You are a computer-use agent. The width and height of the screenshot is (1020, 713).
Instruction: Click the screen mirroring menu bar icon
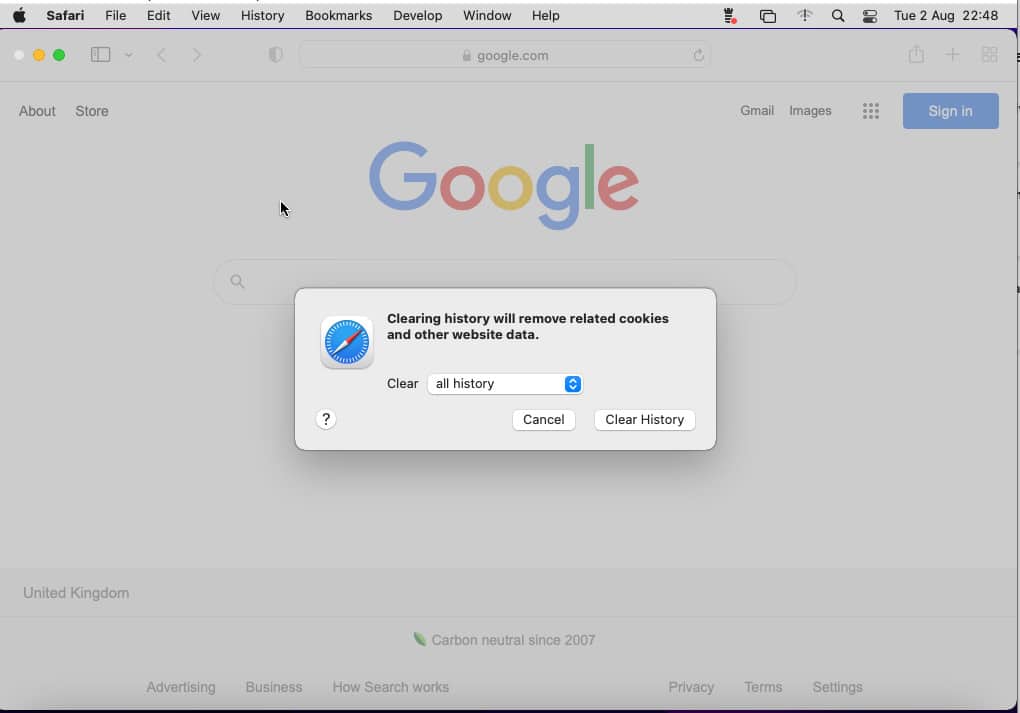coord(768,16)
